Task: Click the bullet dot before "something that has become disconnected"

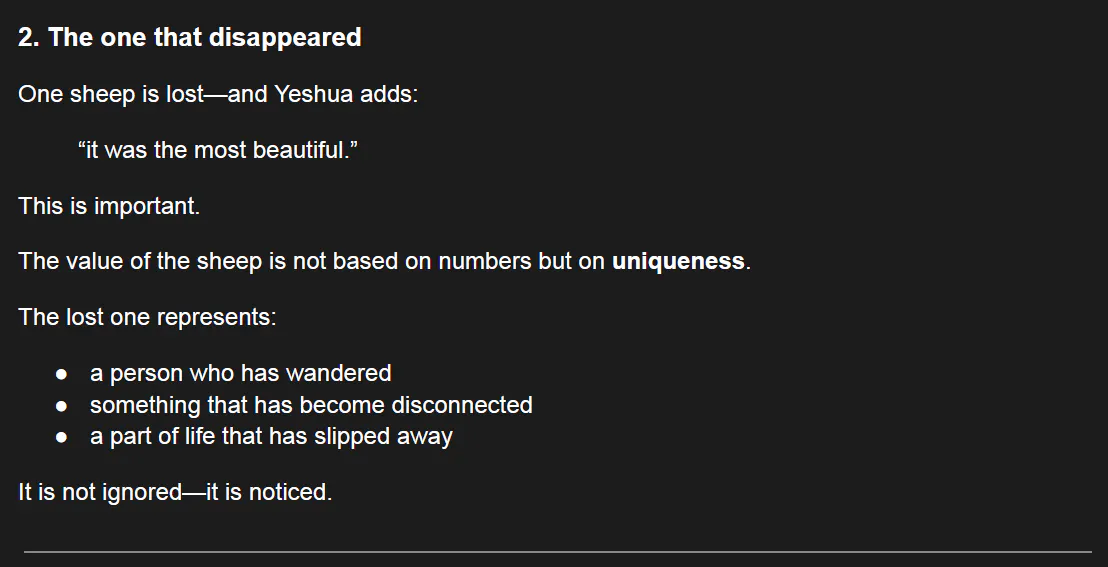Action: pyautogui.click(x=62, y=406)
